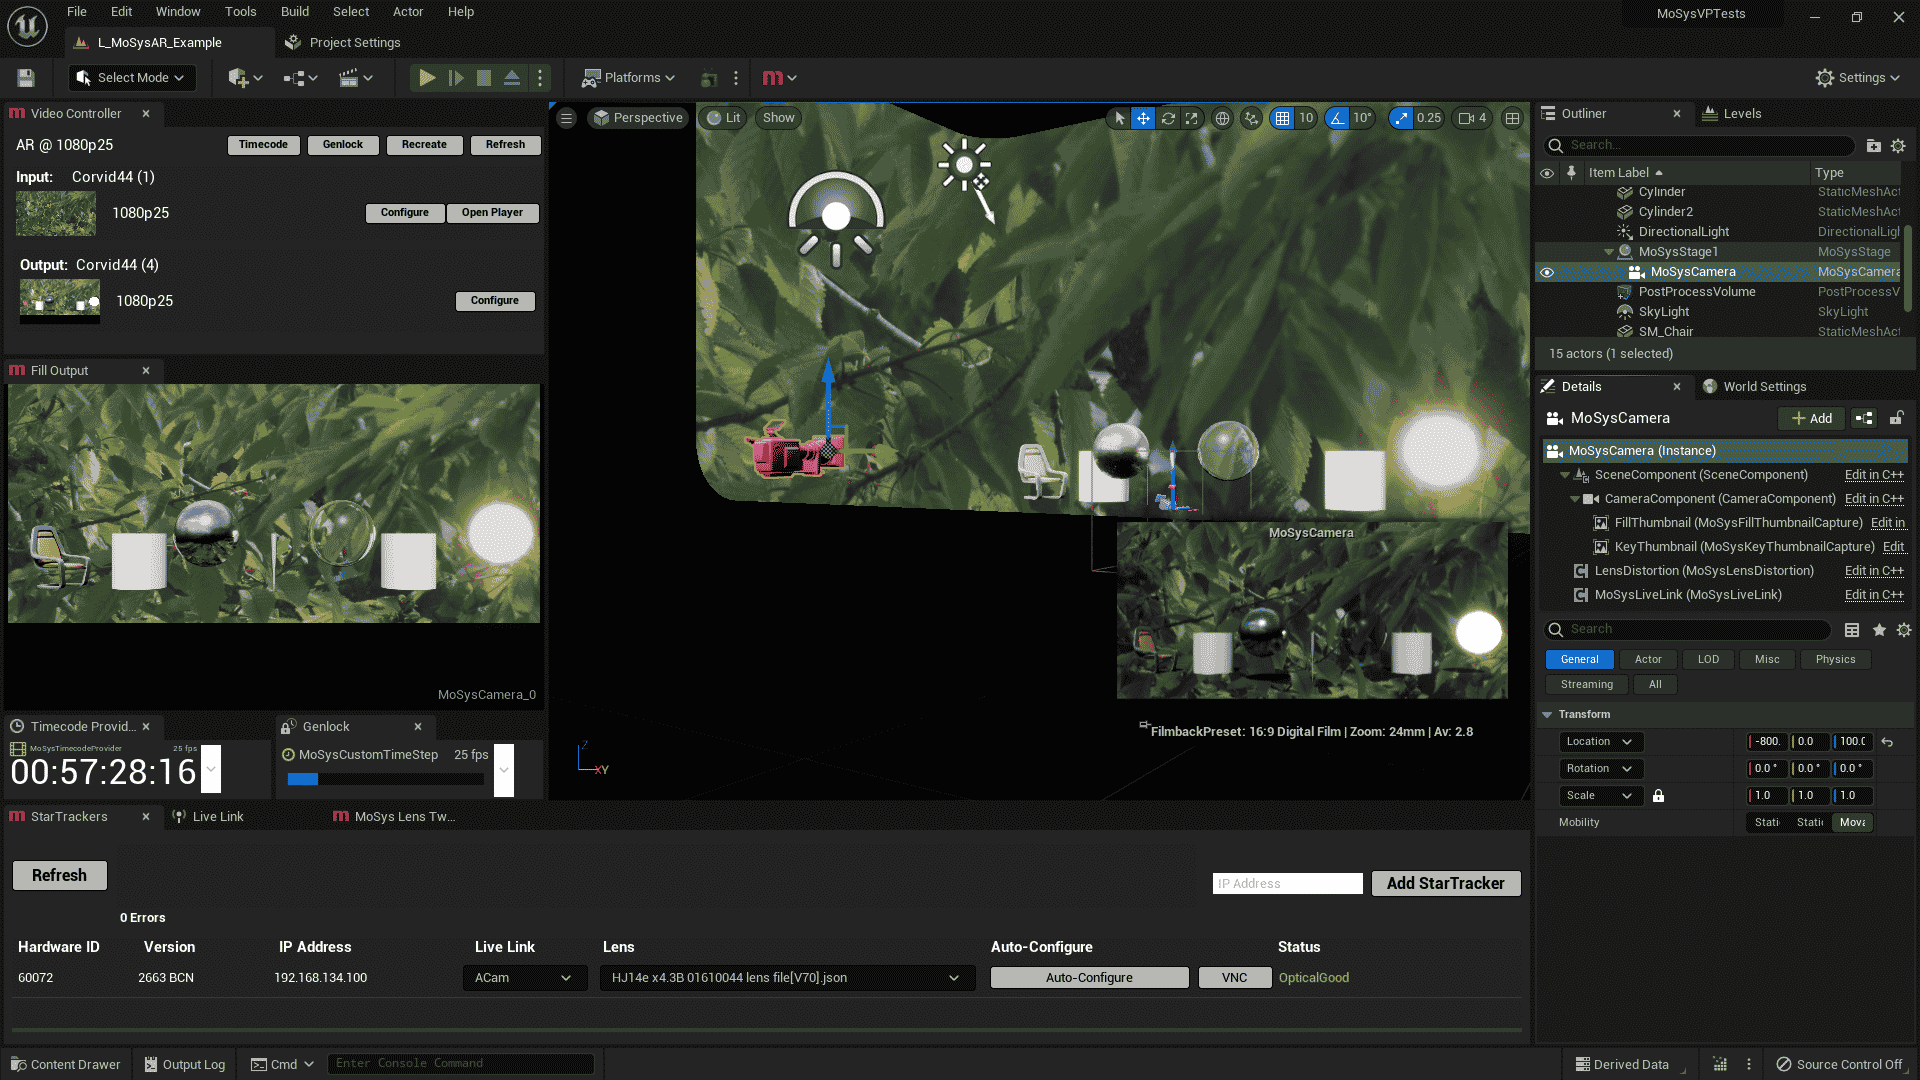Viewport: 1920px width, 1080px height.
Task: Toggle Outliner visibility column header eye
Action: tap(1547, 173)
